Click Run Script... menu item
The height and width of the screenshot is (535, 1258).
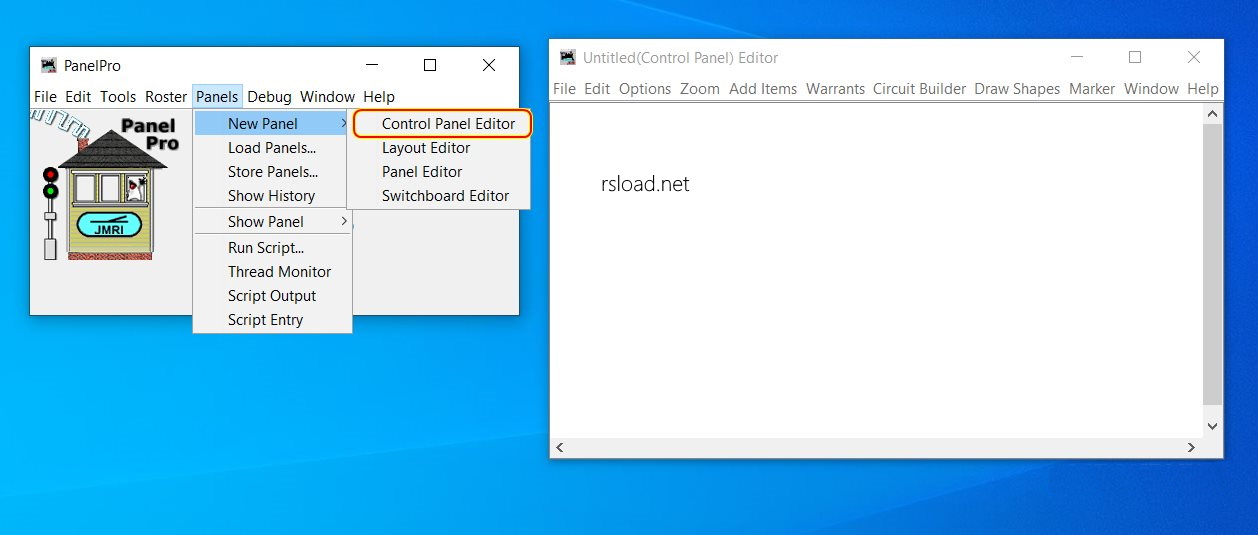266,248
